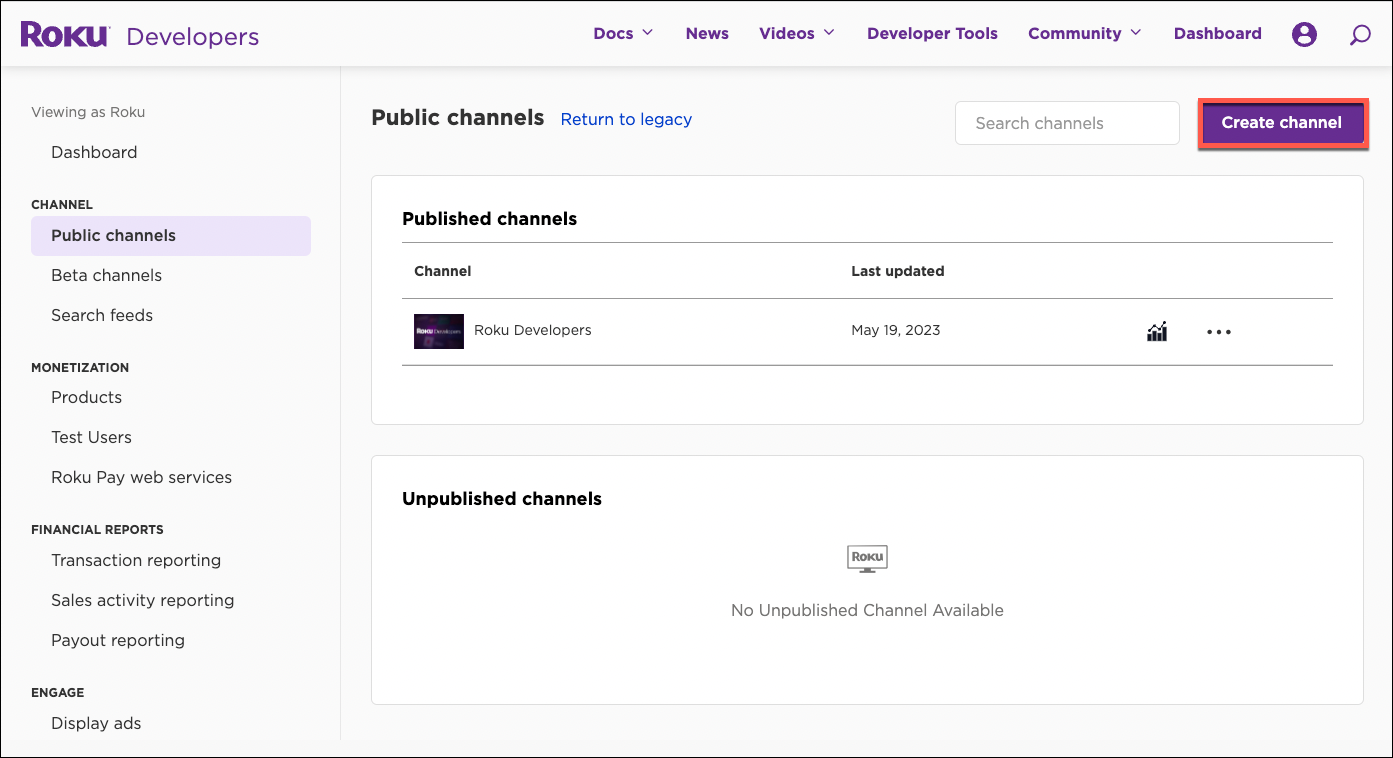The height and width of the screenshot is (758, 1393).
Task: Open the account profile icon
Action: [x=1304, y=33]
